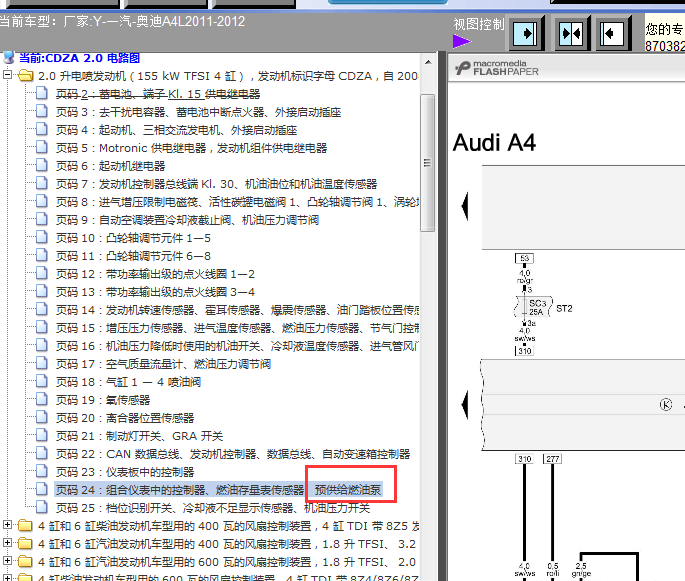Open 页码 4 起动机、三相交流发电机 page

click(x=176, y=130)
